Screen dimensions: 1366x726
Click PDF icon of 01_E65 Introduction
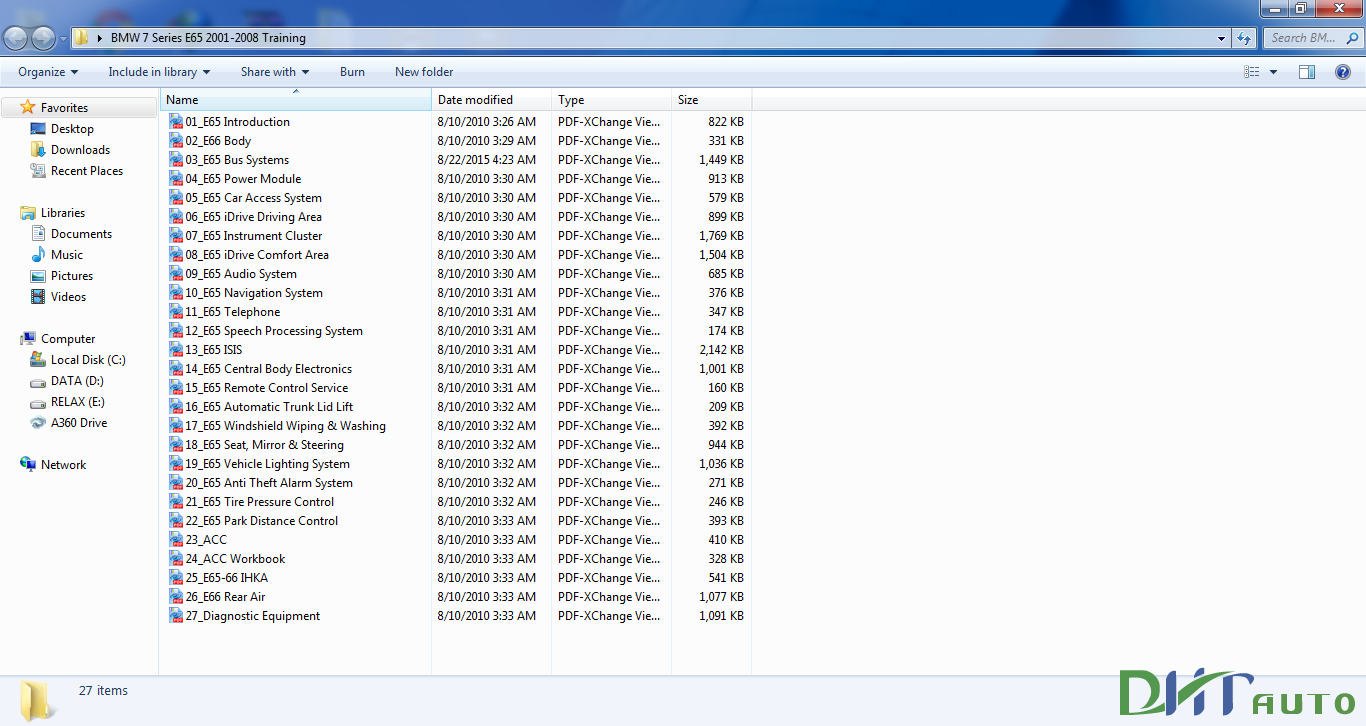[x=176, y=122]
